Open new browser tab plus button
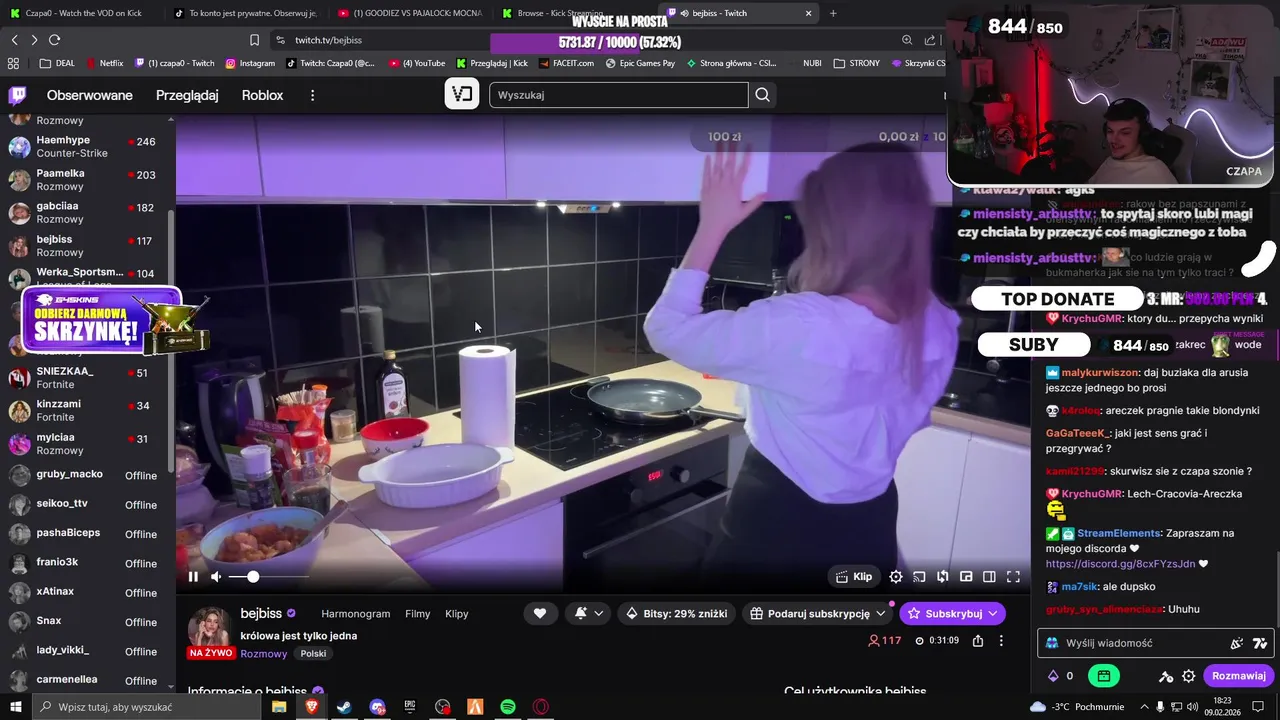The image size is (1280, 720). (x=833, y=13)
